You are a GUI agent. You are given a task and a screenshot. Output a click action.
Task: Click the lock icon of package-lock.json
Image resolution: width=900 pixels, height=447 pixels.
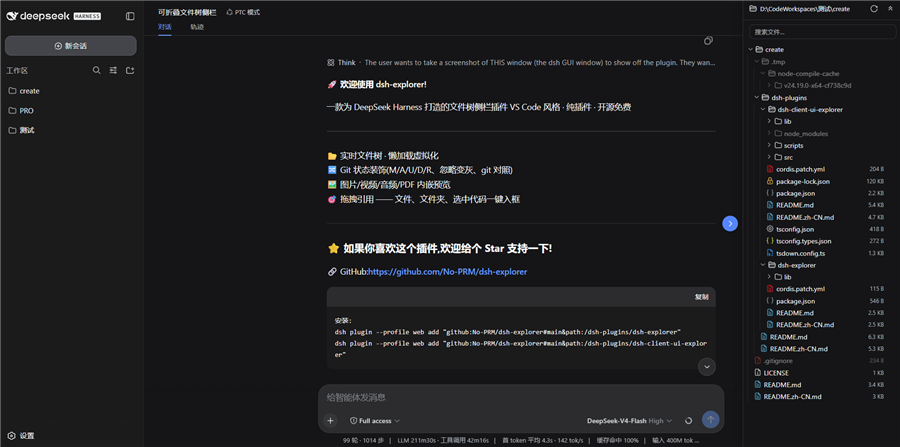point(770,181)
